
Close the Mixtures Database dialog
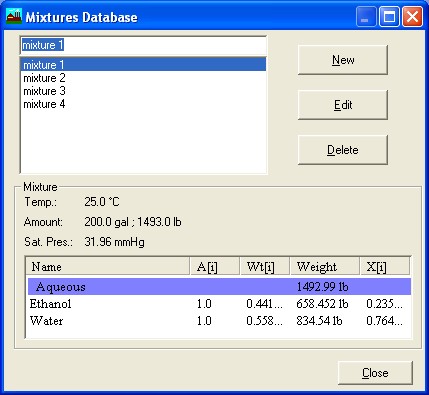pos(375,373)
